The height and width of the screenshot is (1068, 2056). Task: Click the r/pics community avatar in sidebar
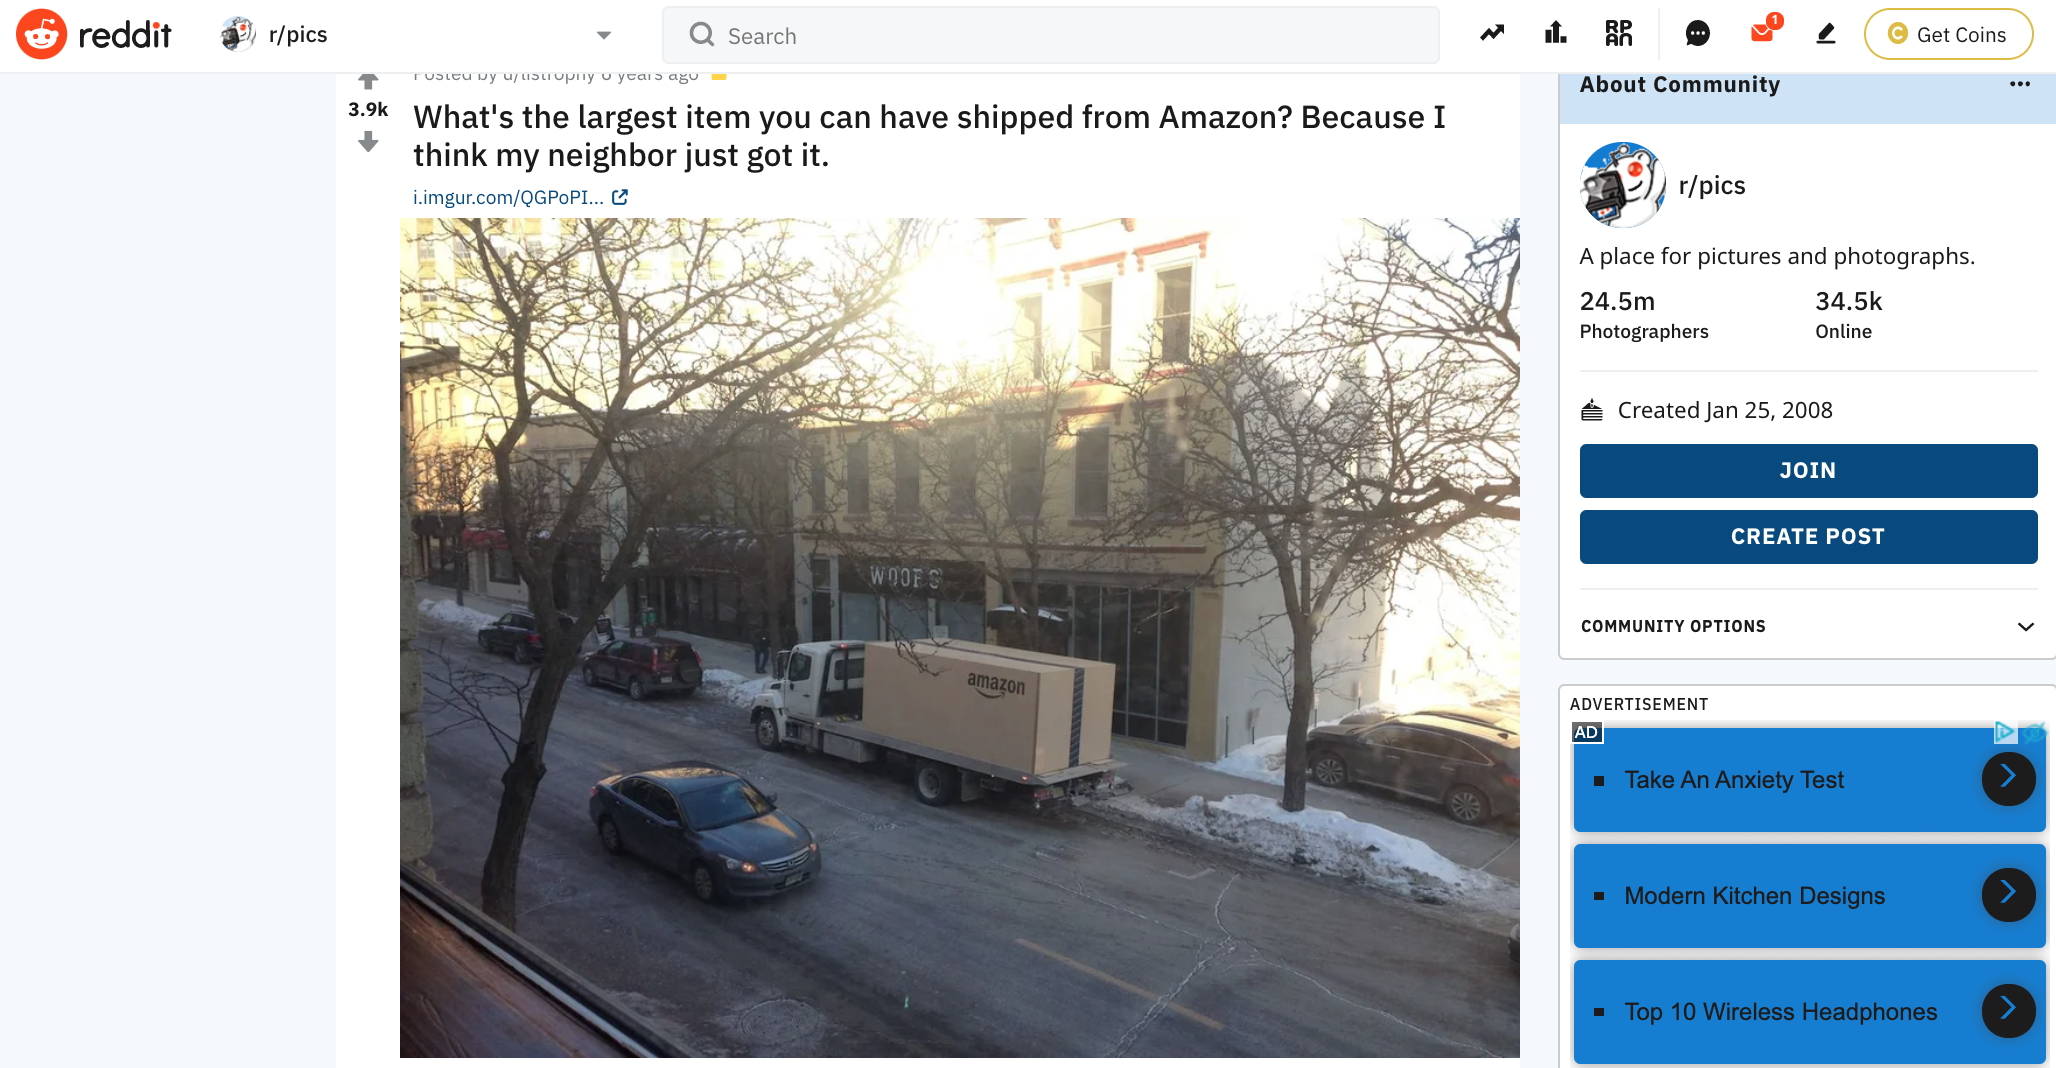coord(1621,185)
